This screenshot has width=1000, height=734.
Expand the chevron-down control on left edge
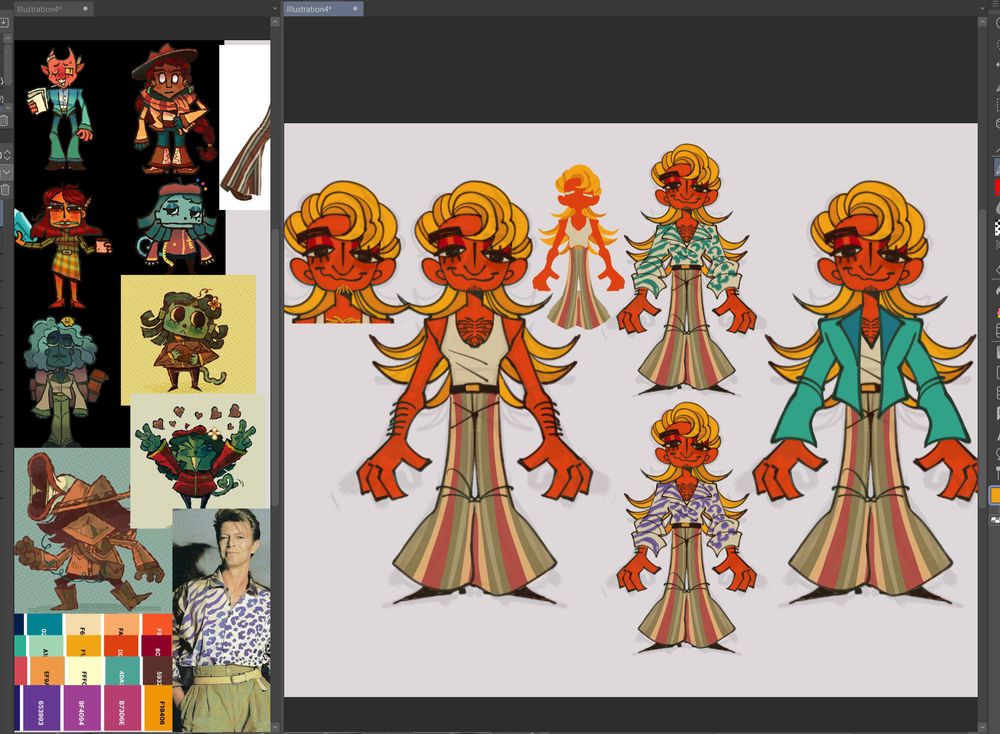click(5, 172)
